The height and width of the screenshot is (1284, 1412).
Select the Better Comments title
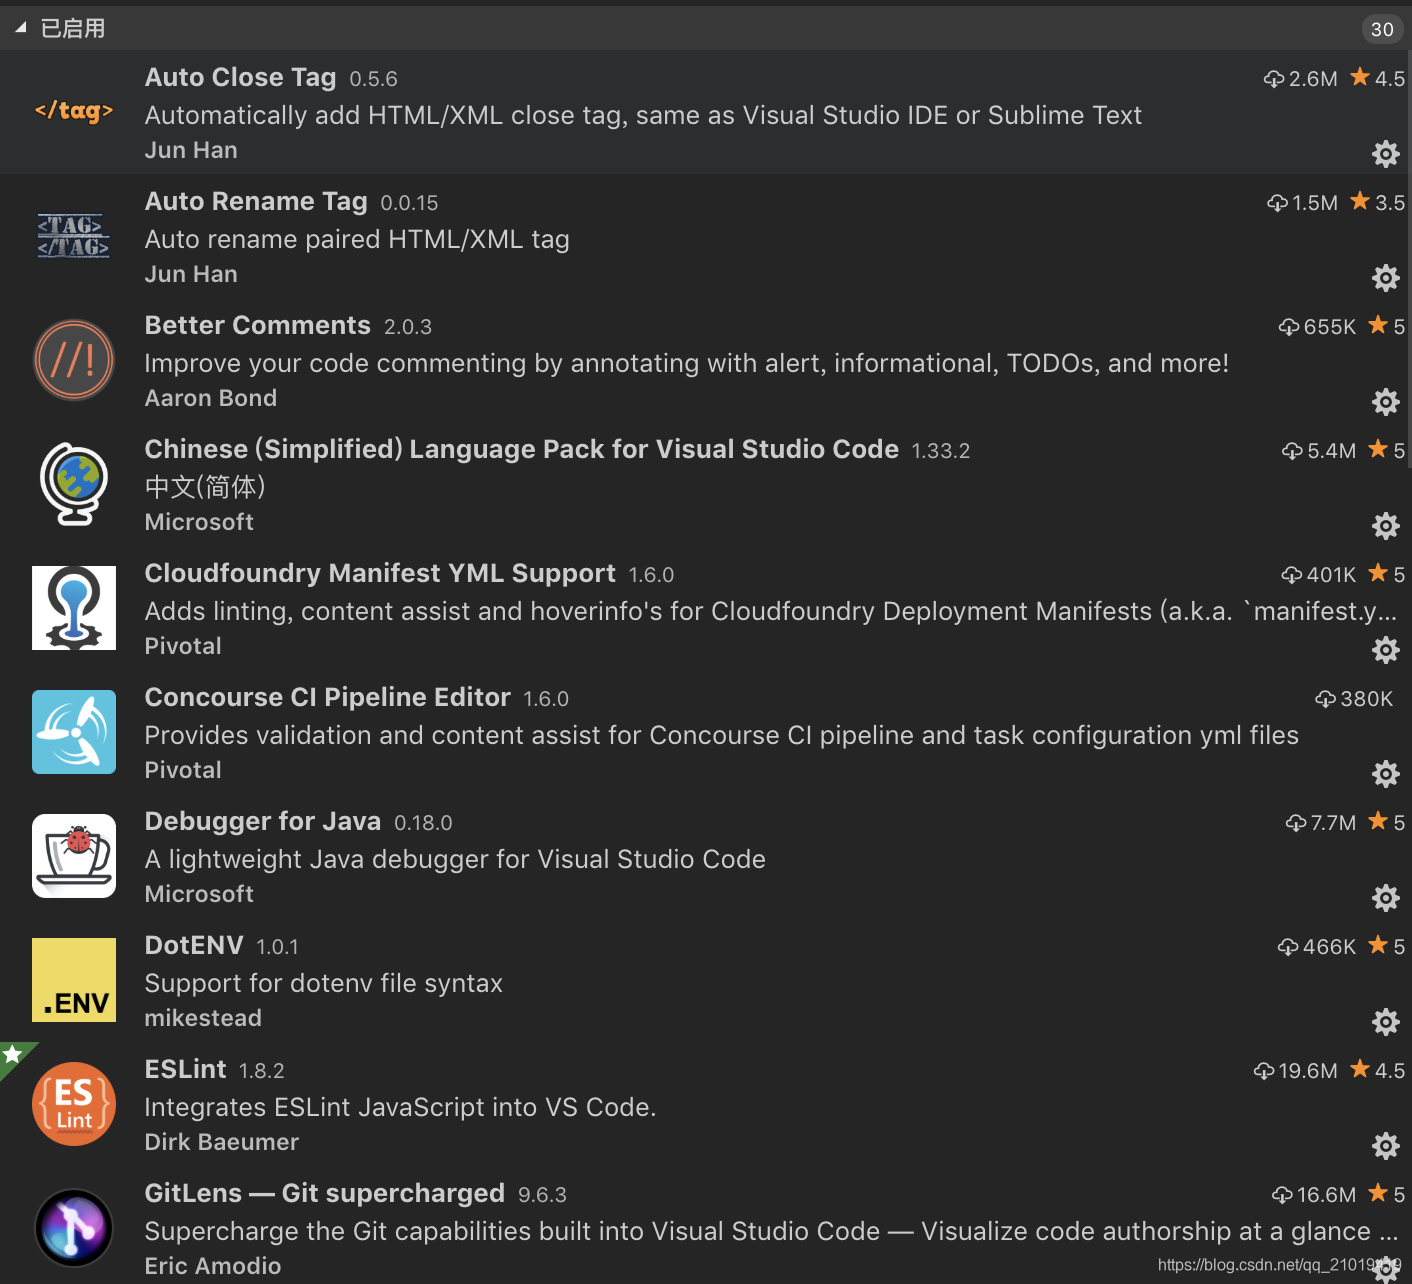pos(258,325)
